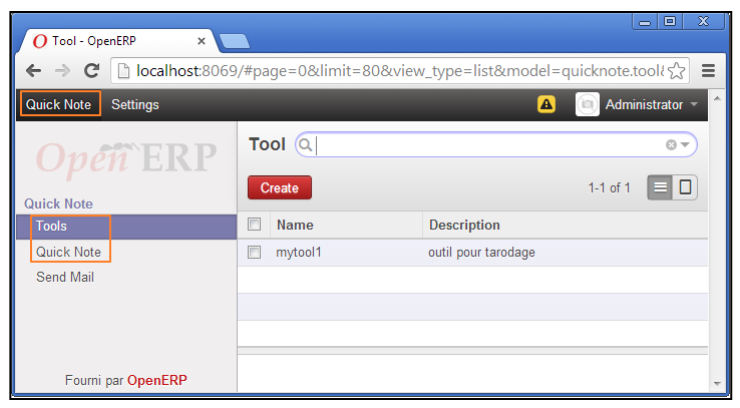
Task: Select Quick Note in the sidebar list
Action: pos(68,252)
